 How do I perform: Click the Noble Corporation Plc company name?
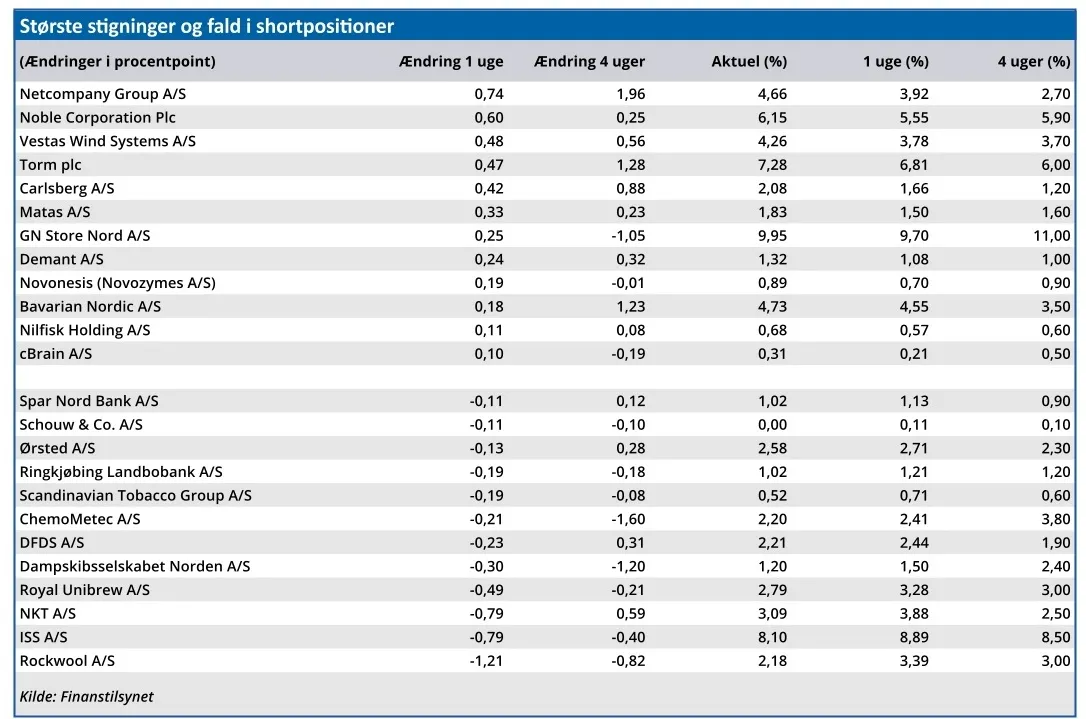98,118
